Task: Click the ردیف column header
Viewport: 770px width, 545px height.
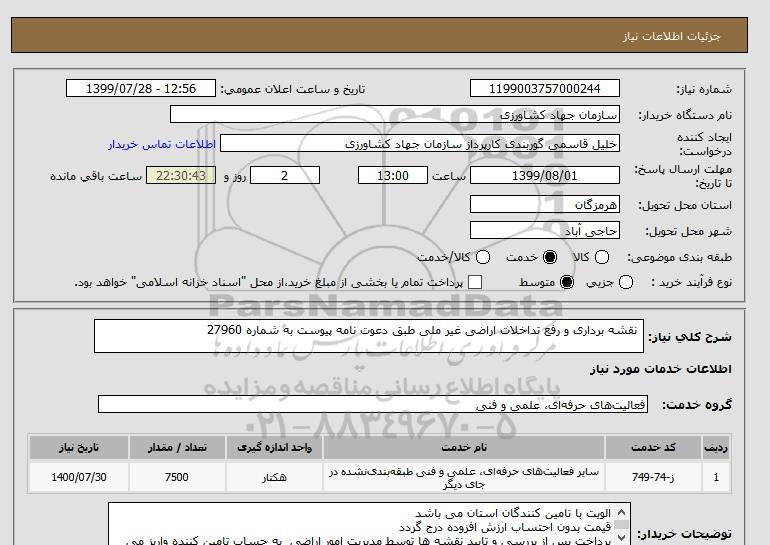Action: 716,448
